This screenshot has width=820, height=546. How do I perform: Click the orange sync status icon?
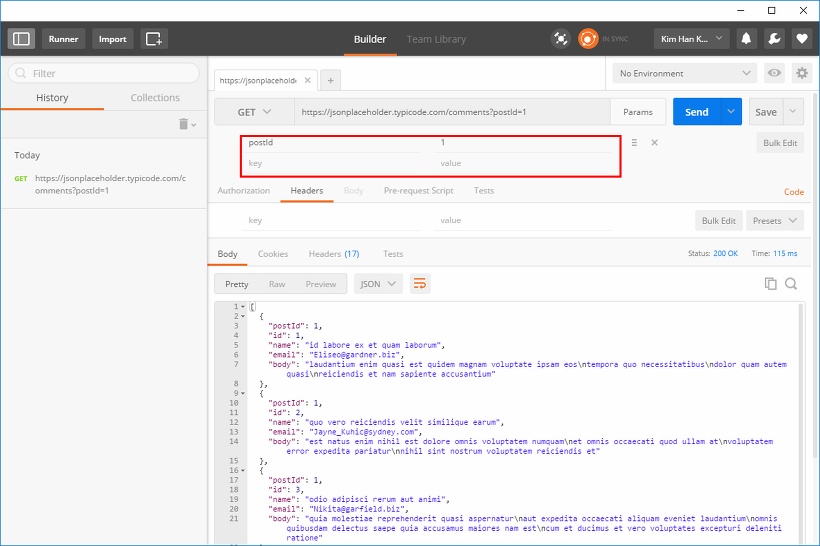pos(588,39)
